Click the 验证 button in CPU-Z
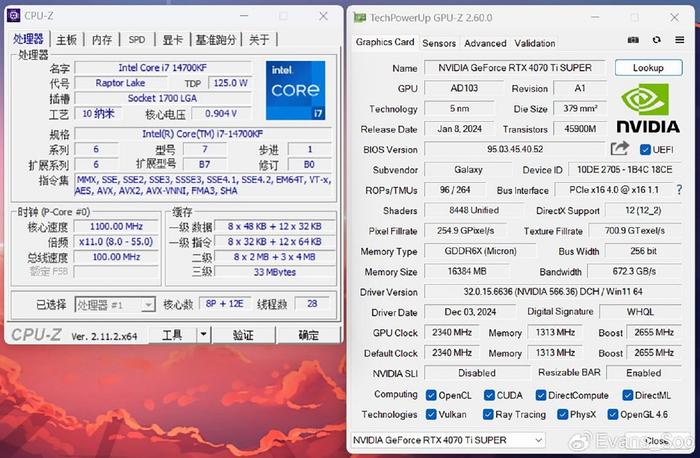Screen dimensions: 700x458 (x=243, y=334)
